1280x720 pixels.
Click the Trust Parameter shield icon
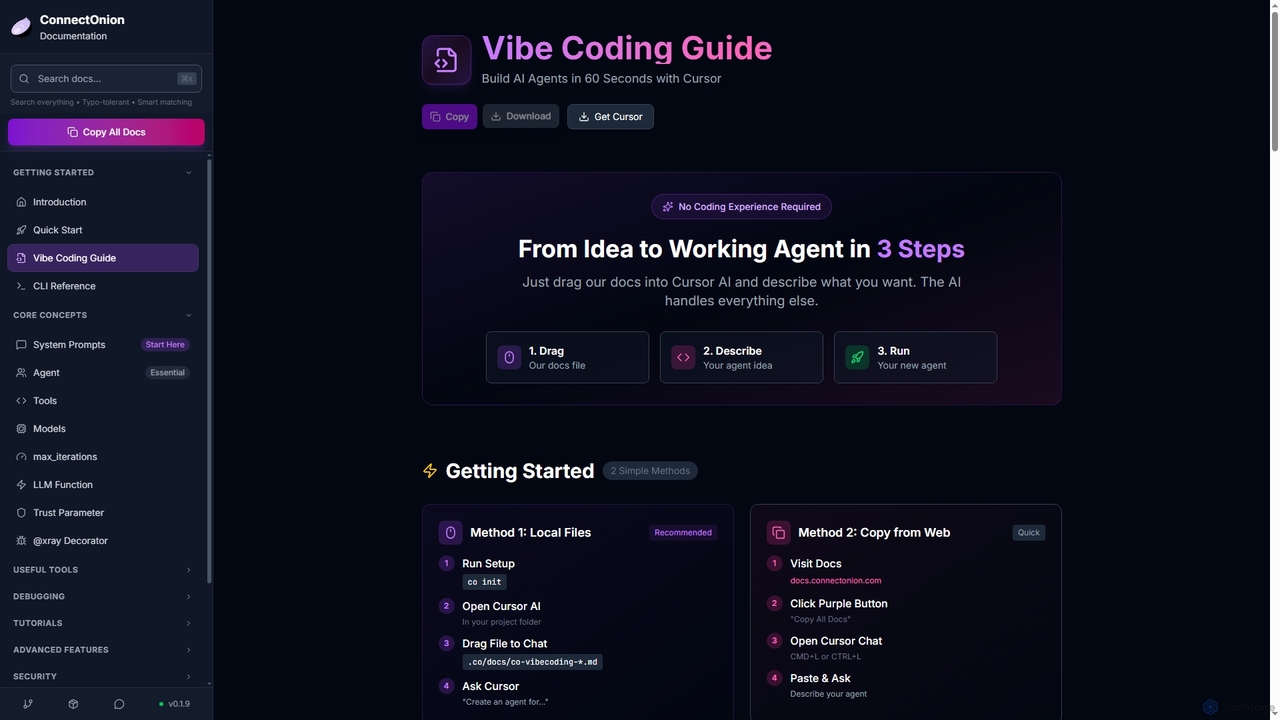[x=22, y=513]
